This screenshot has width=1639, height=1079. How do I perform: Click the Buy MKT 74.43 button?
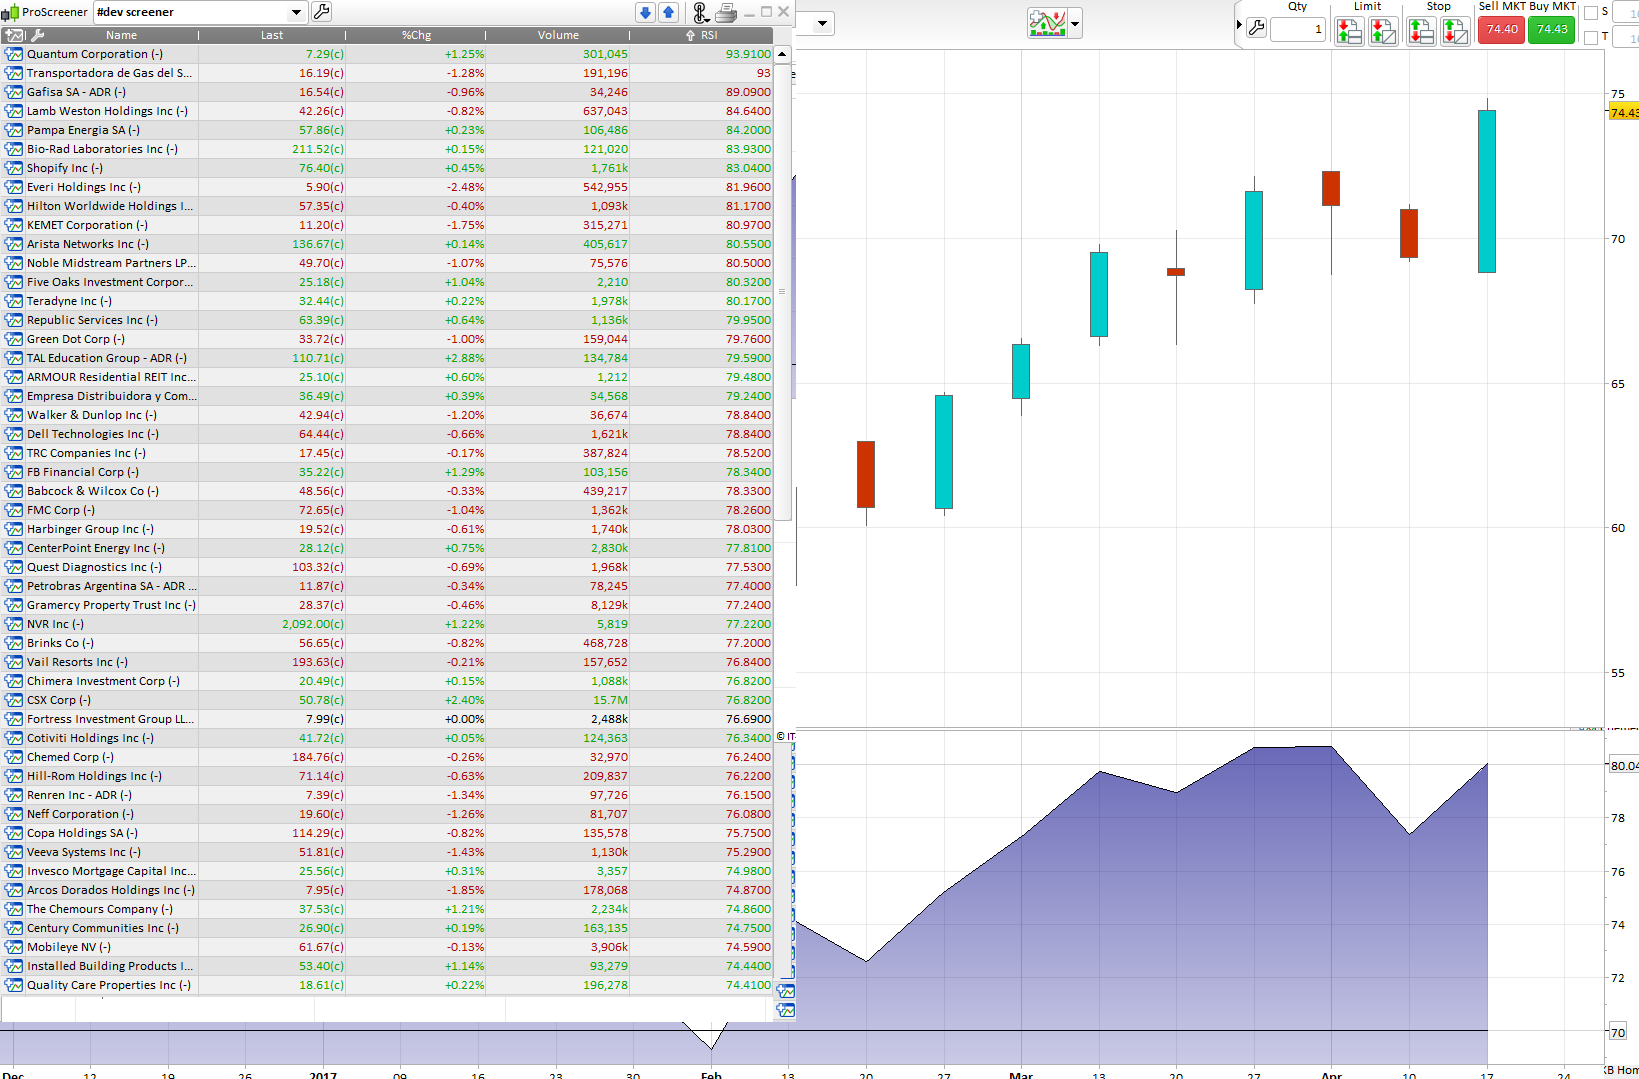(1552, 29)
